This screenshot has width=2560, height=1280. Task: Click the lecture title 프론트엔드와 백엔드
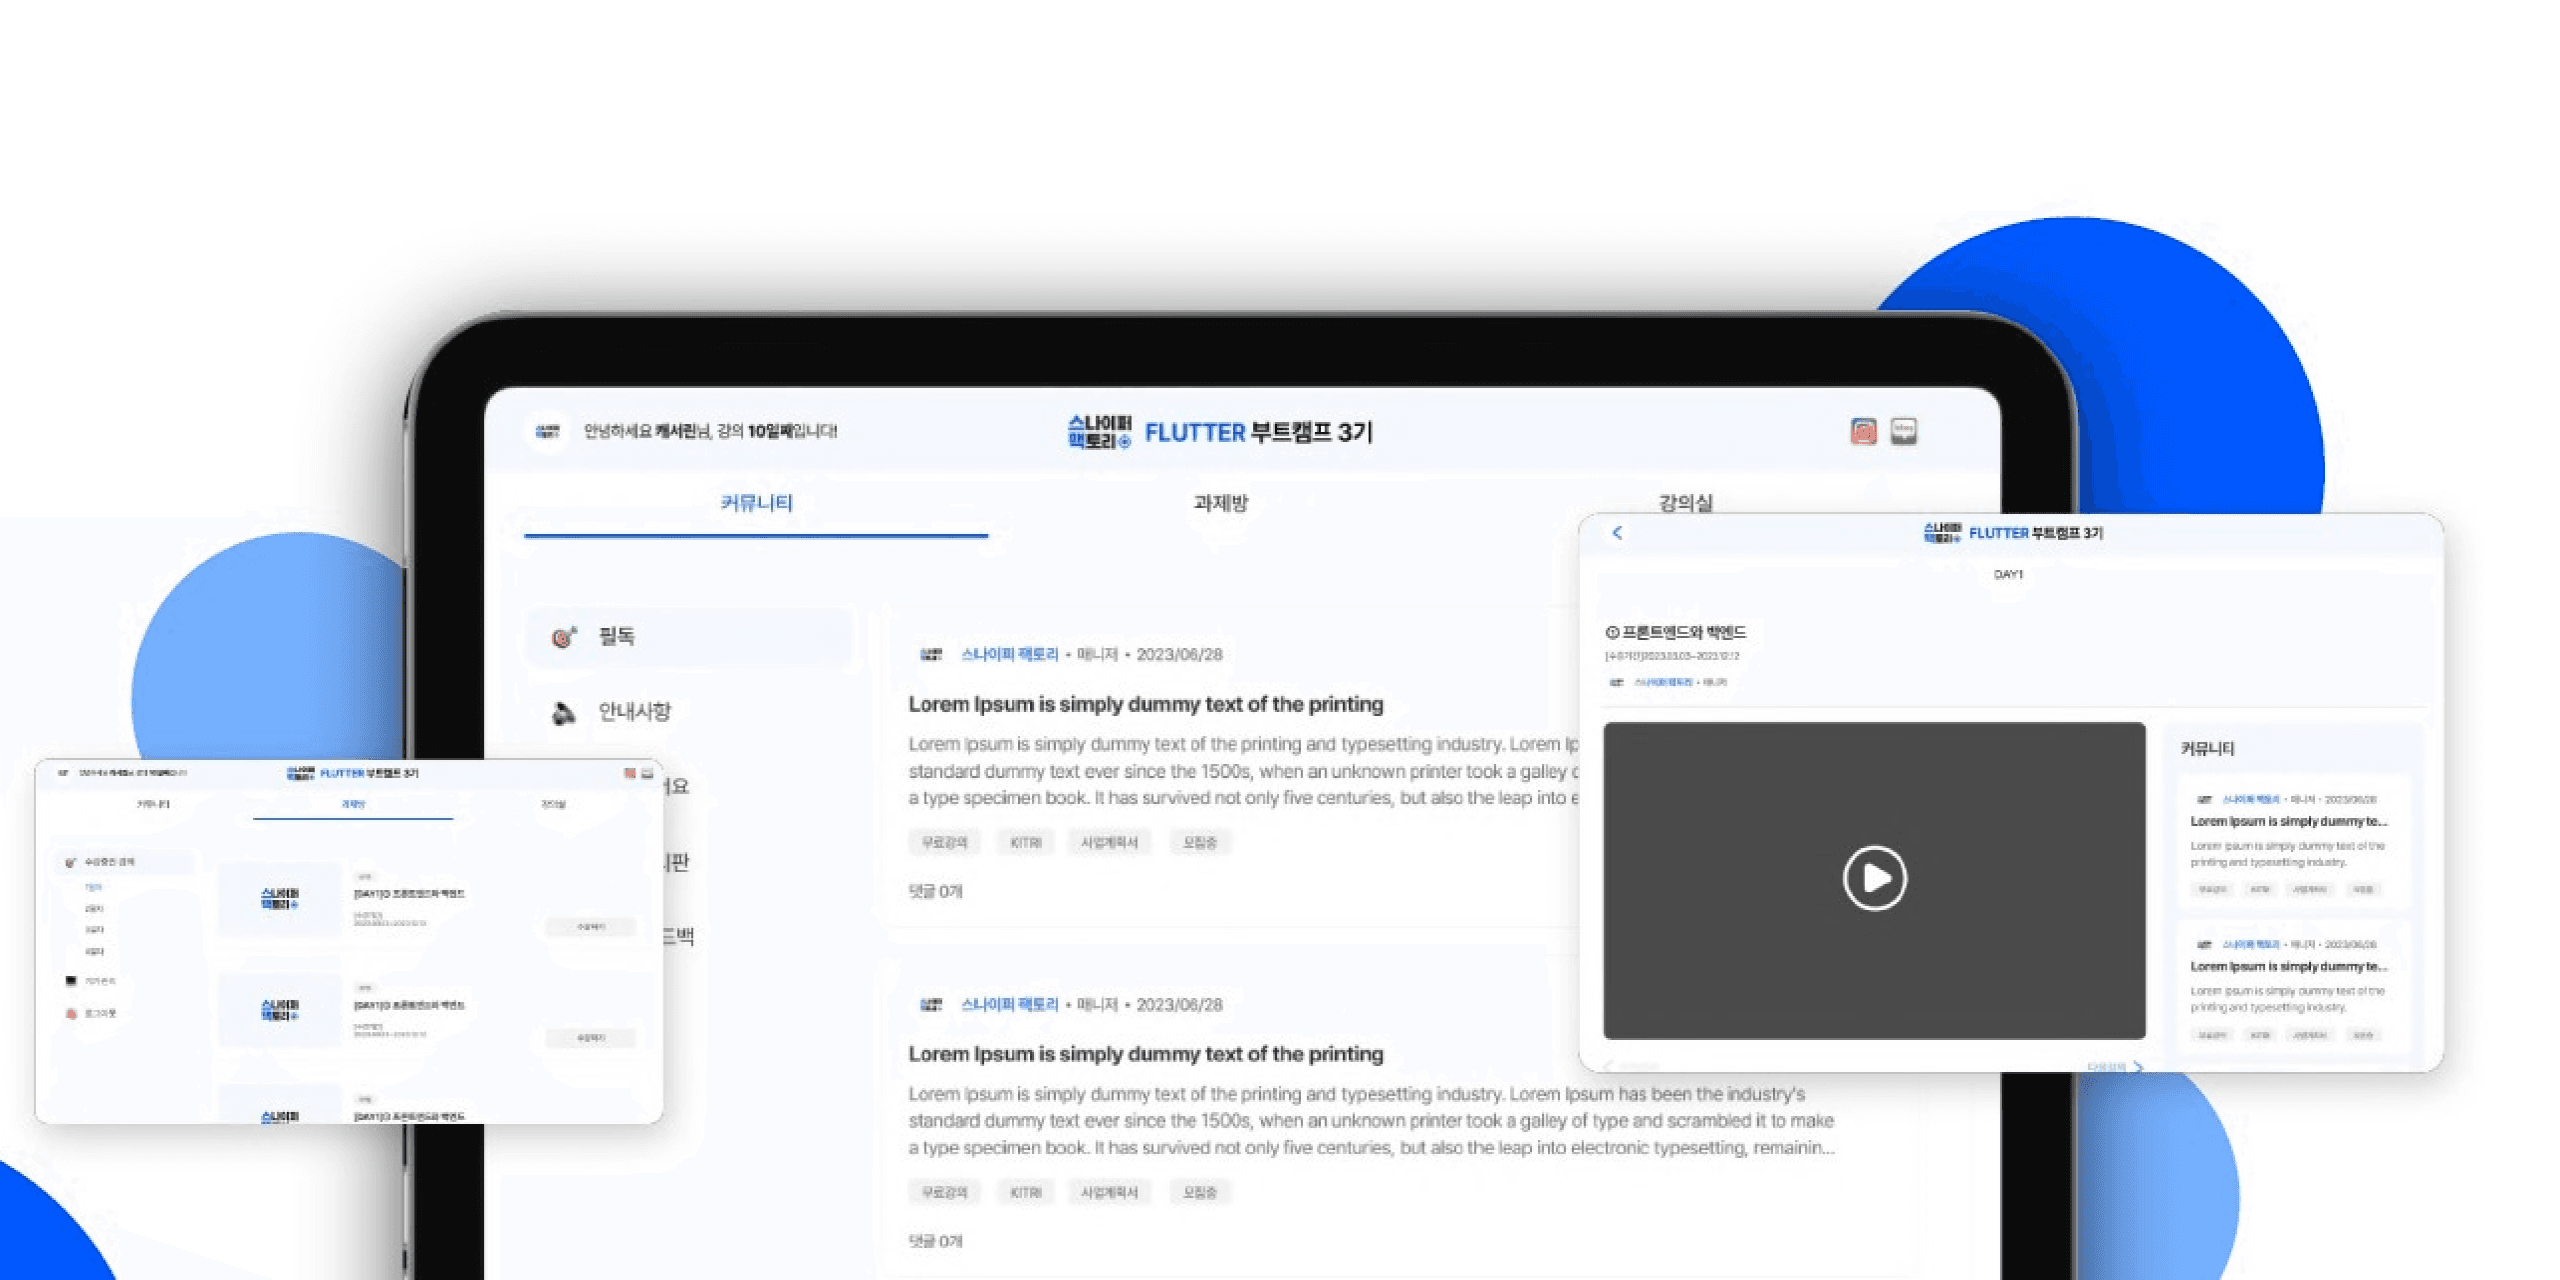1684,632
